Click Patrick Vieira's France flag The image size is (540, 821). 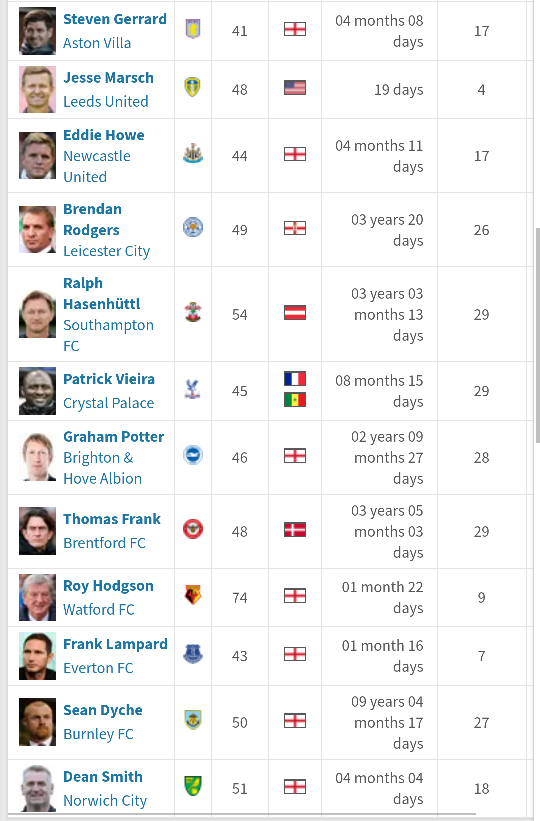pyautogui.click(x=295, y=379)
